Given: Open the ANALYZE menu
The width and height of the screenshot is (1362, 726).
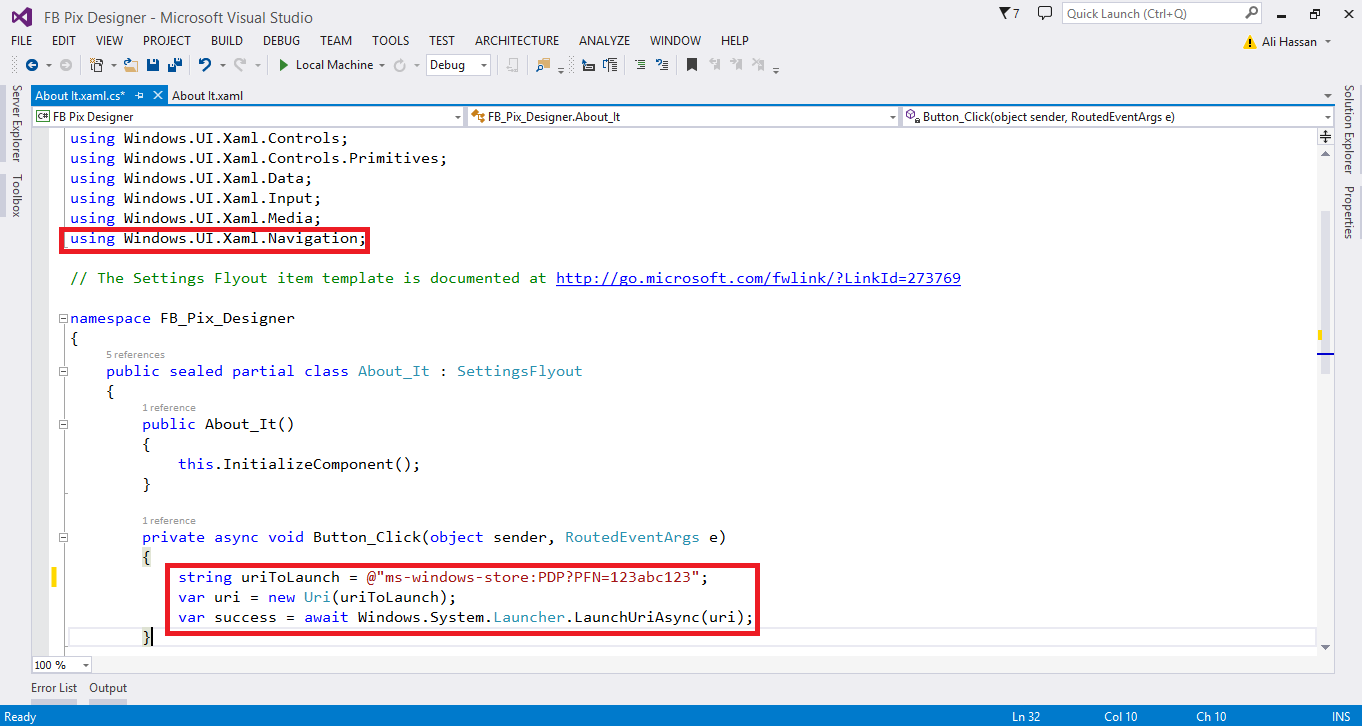Looking at the screenshot, I should click(x=604, y=41).
